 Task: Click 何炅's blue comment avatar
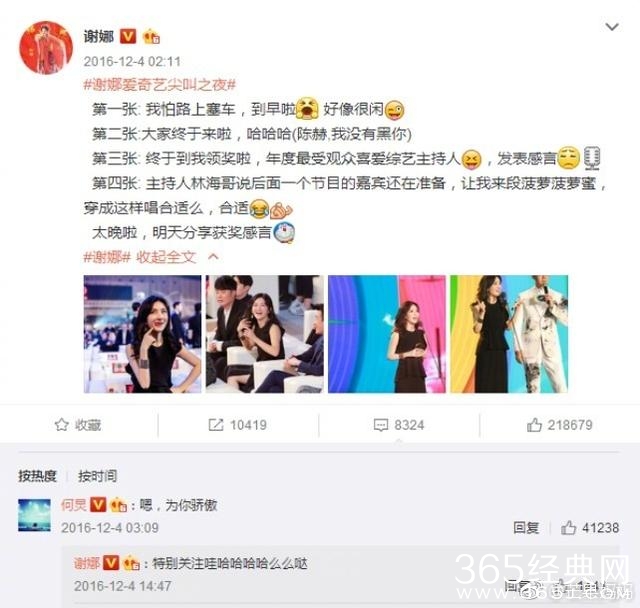pos(34,515)
